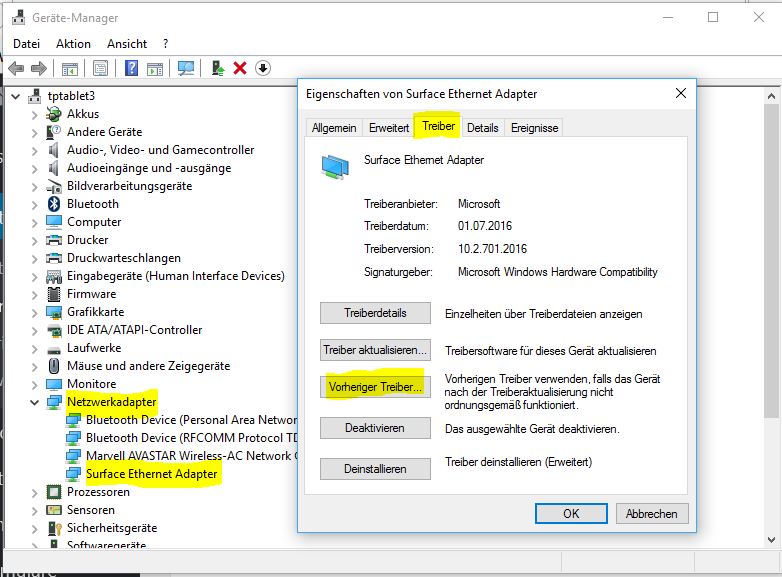The image size is (782, 577).
Task: Click the Laufwerke drive icon
Action: [x=53, y=349]
